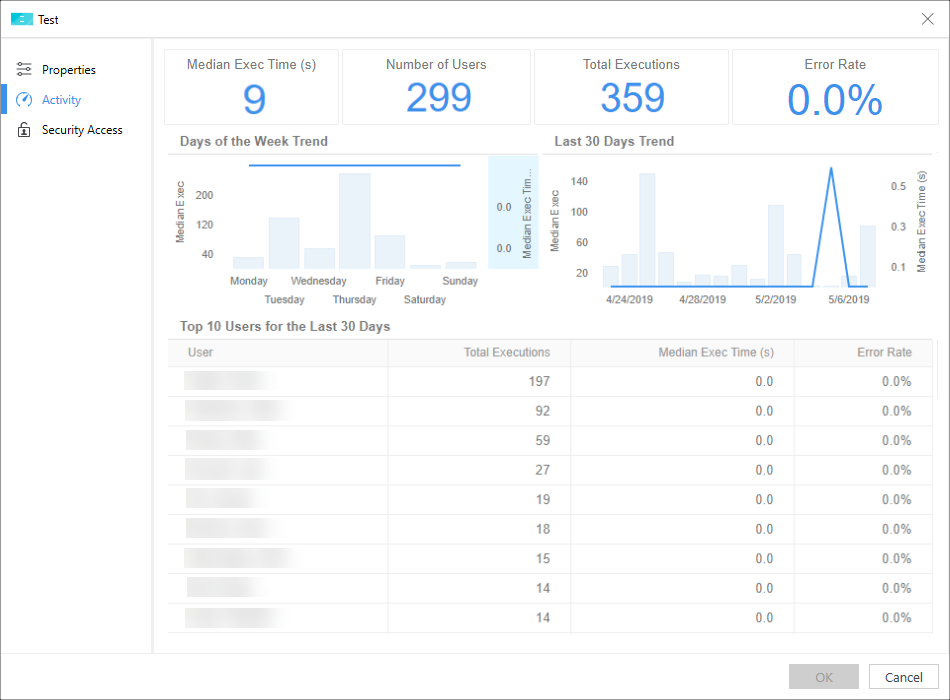950x700 pixels.
Task: Open the Properties tab
Action: click(68, 70)
